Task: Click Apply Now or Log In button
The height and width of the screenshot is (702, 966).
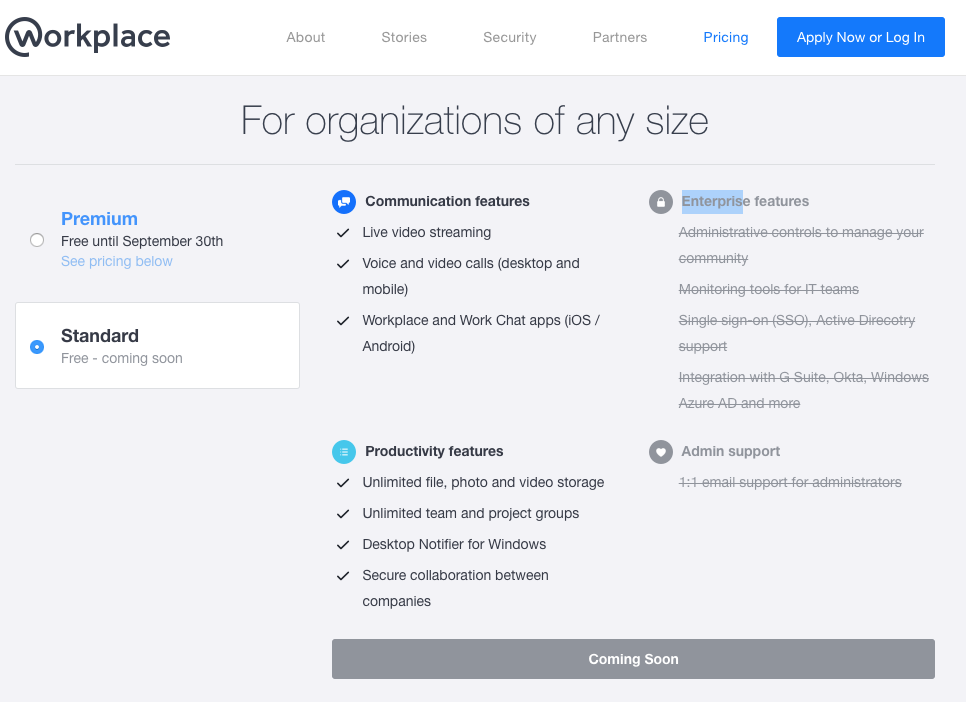Action: [x=861, y=37]
